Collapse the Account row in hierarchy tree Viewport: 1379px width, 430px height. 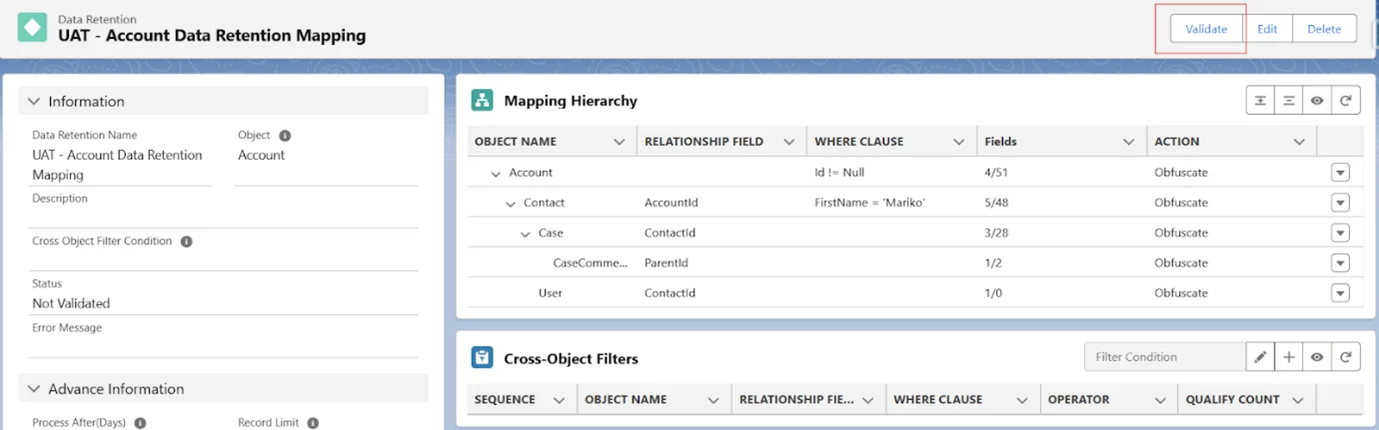495,173
